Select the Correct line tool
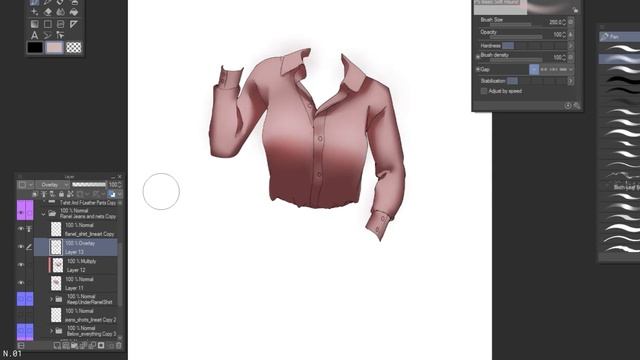The image size is (640, 360). (61, 36)
